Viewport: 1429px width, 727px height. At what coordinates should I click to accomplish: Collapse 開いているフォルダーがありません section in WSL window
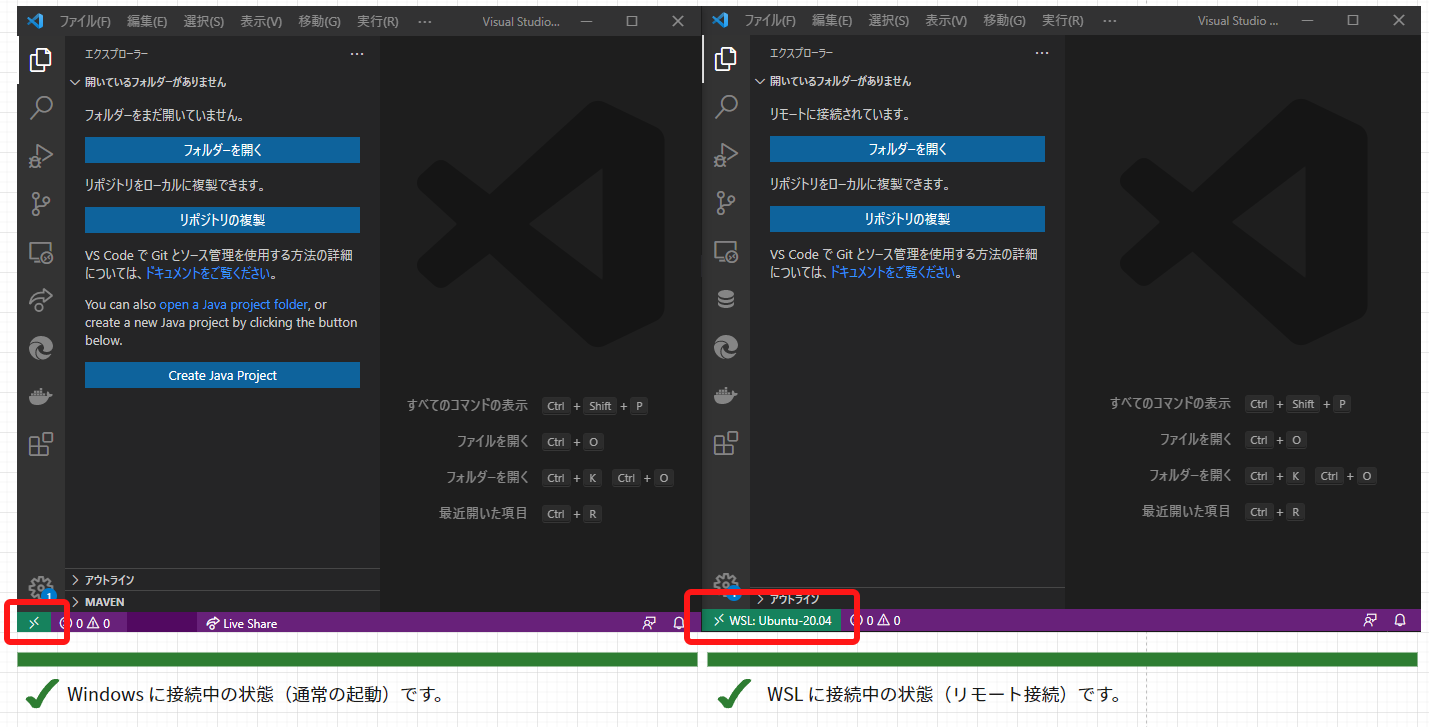coord(907,81)
